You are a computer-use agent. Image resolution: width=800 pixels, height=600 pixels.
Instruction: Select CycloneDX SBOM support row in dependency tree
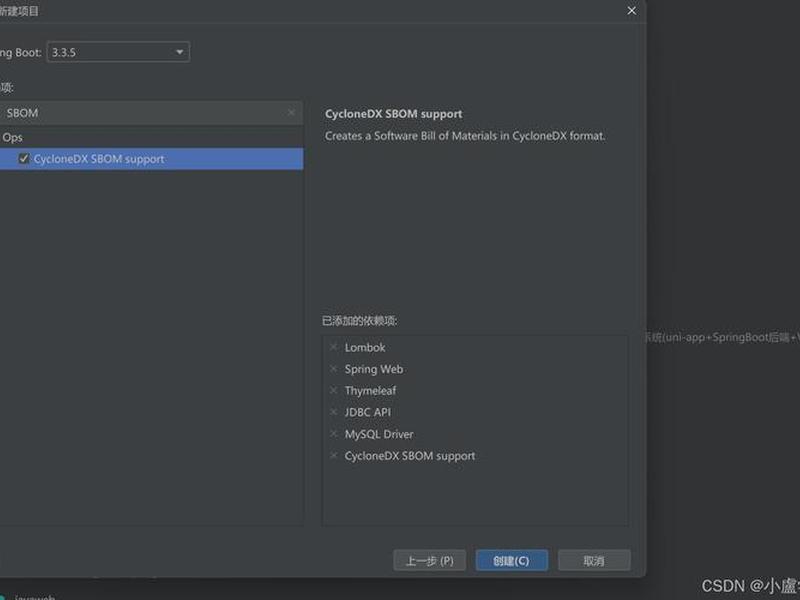coord(152,159)
